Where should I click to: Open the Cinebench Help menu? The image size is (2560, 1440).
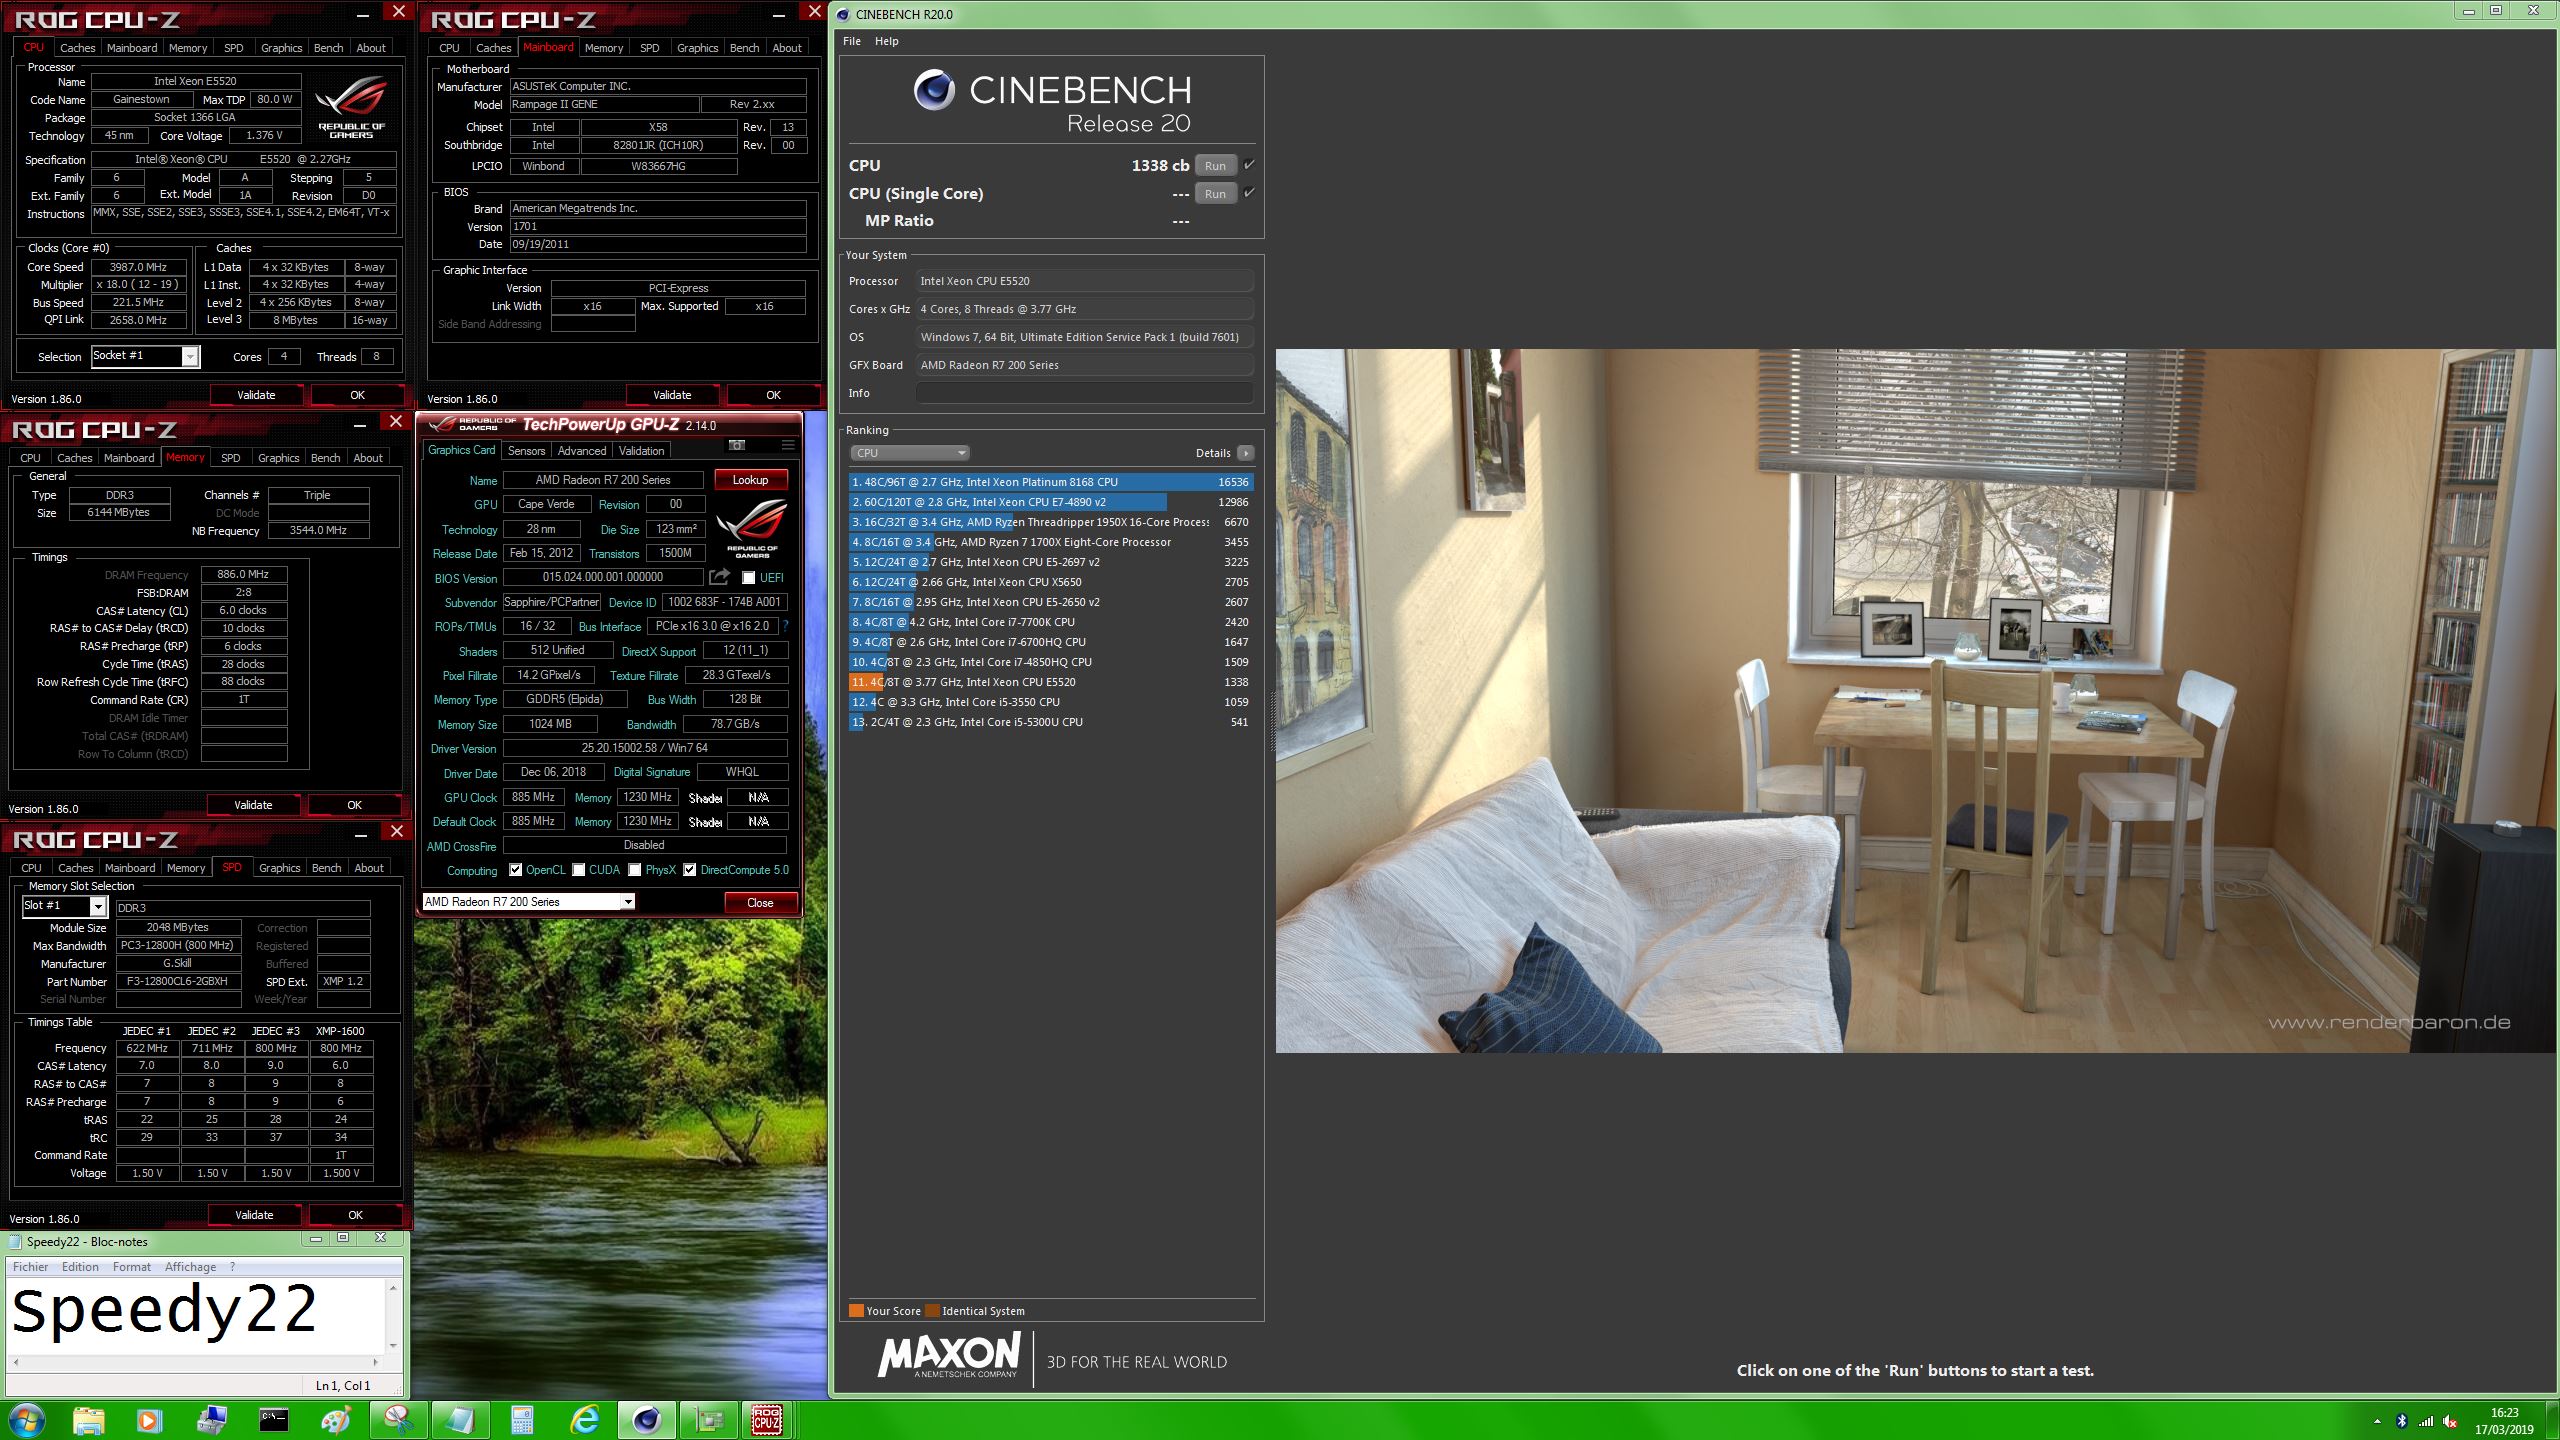(886, 41)
